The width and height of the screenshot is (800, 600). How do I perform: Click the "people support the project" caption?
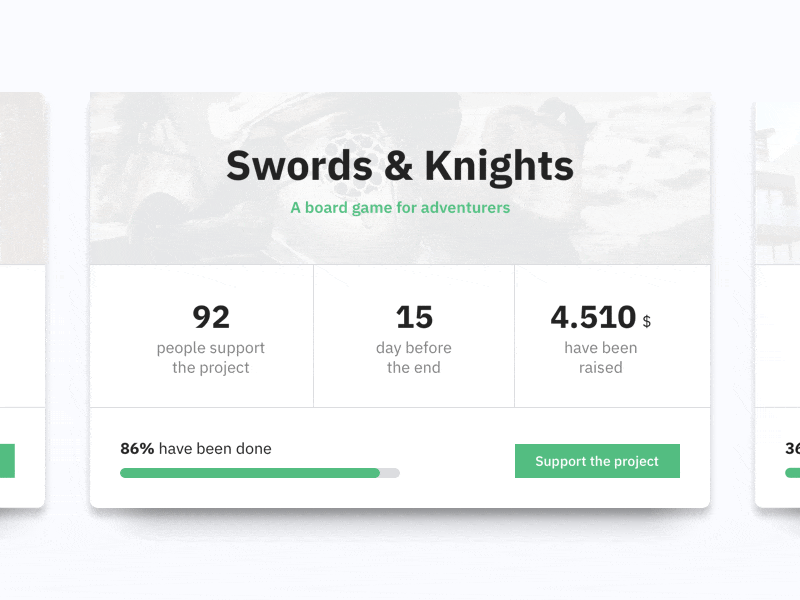pyautogui.click(x=211, y=358)
